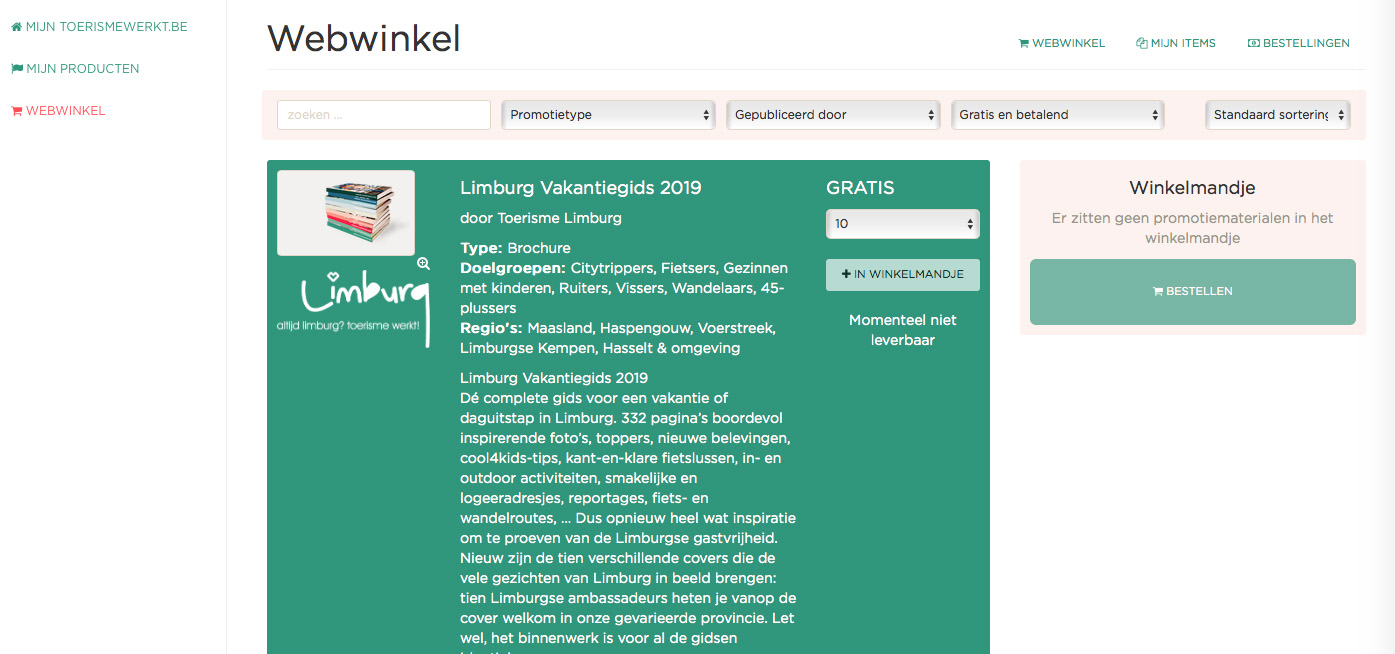
Task: Click the Type: Brochure line
Action: pos(516,248)
